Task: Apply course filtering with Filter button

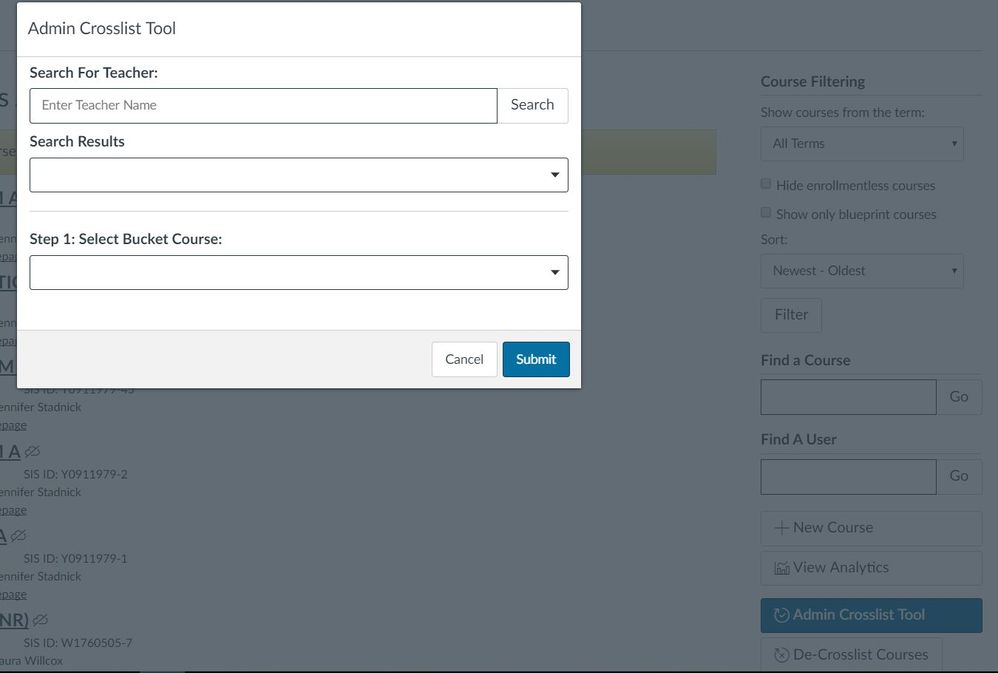Action: (x=791, y=315)
